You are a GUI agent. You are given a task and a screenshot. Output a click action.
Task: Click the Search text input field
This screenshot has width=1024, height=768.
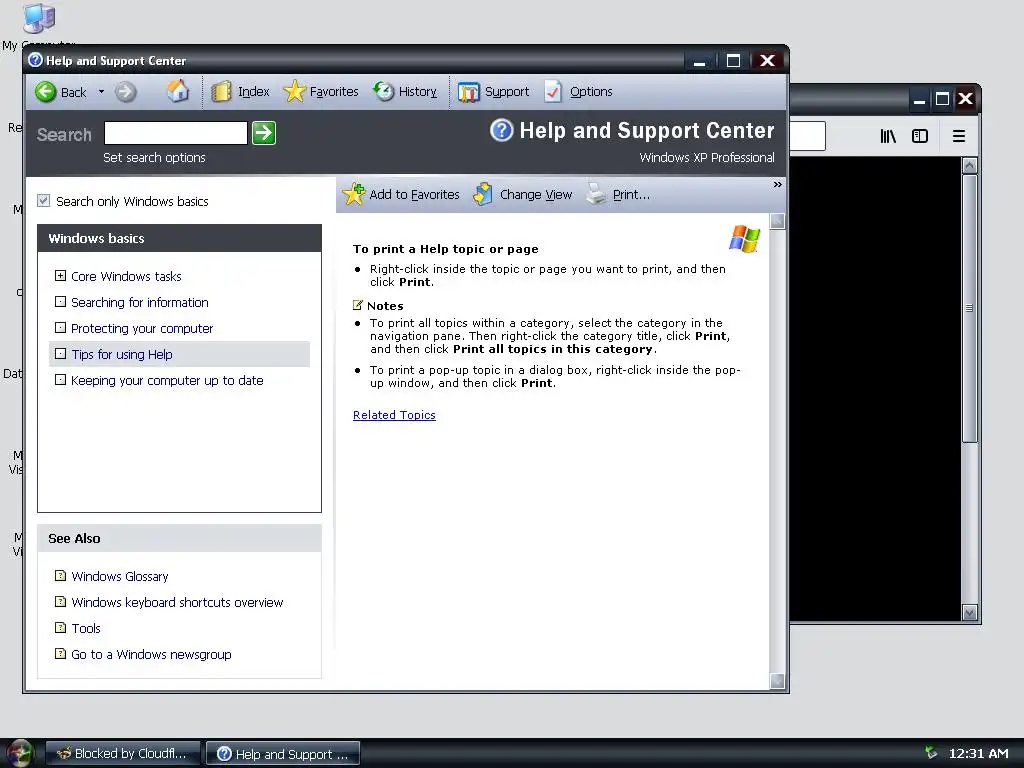coord(176,133)
